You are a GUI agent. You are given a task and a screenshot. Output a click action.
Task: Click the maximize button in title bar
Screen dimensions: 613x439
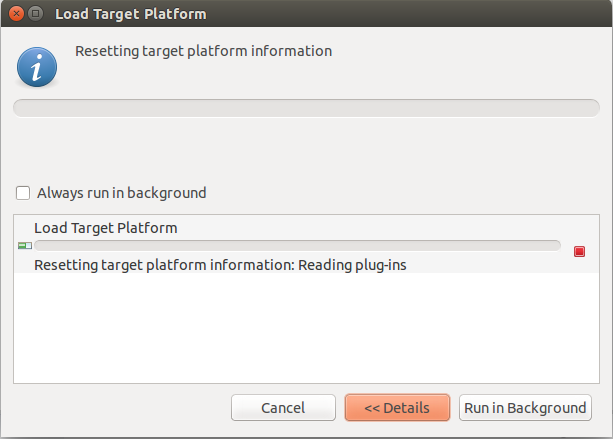point(36,14)
